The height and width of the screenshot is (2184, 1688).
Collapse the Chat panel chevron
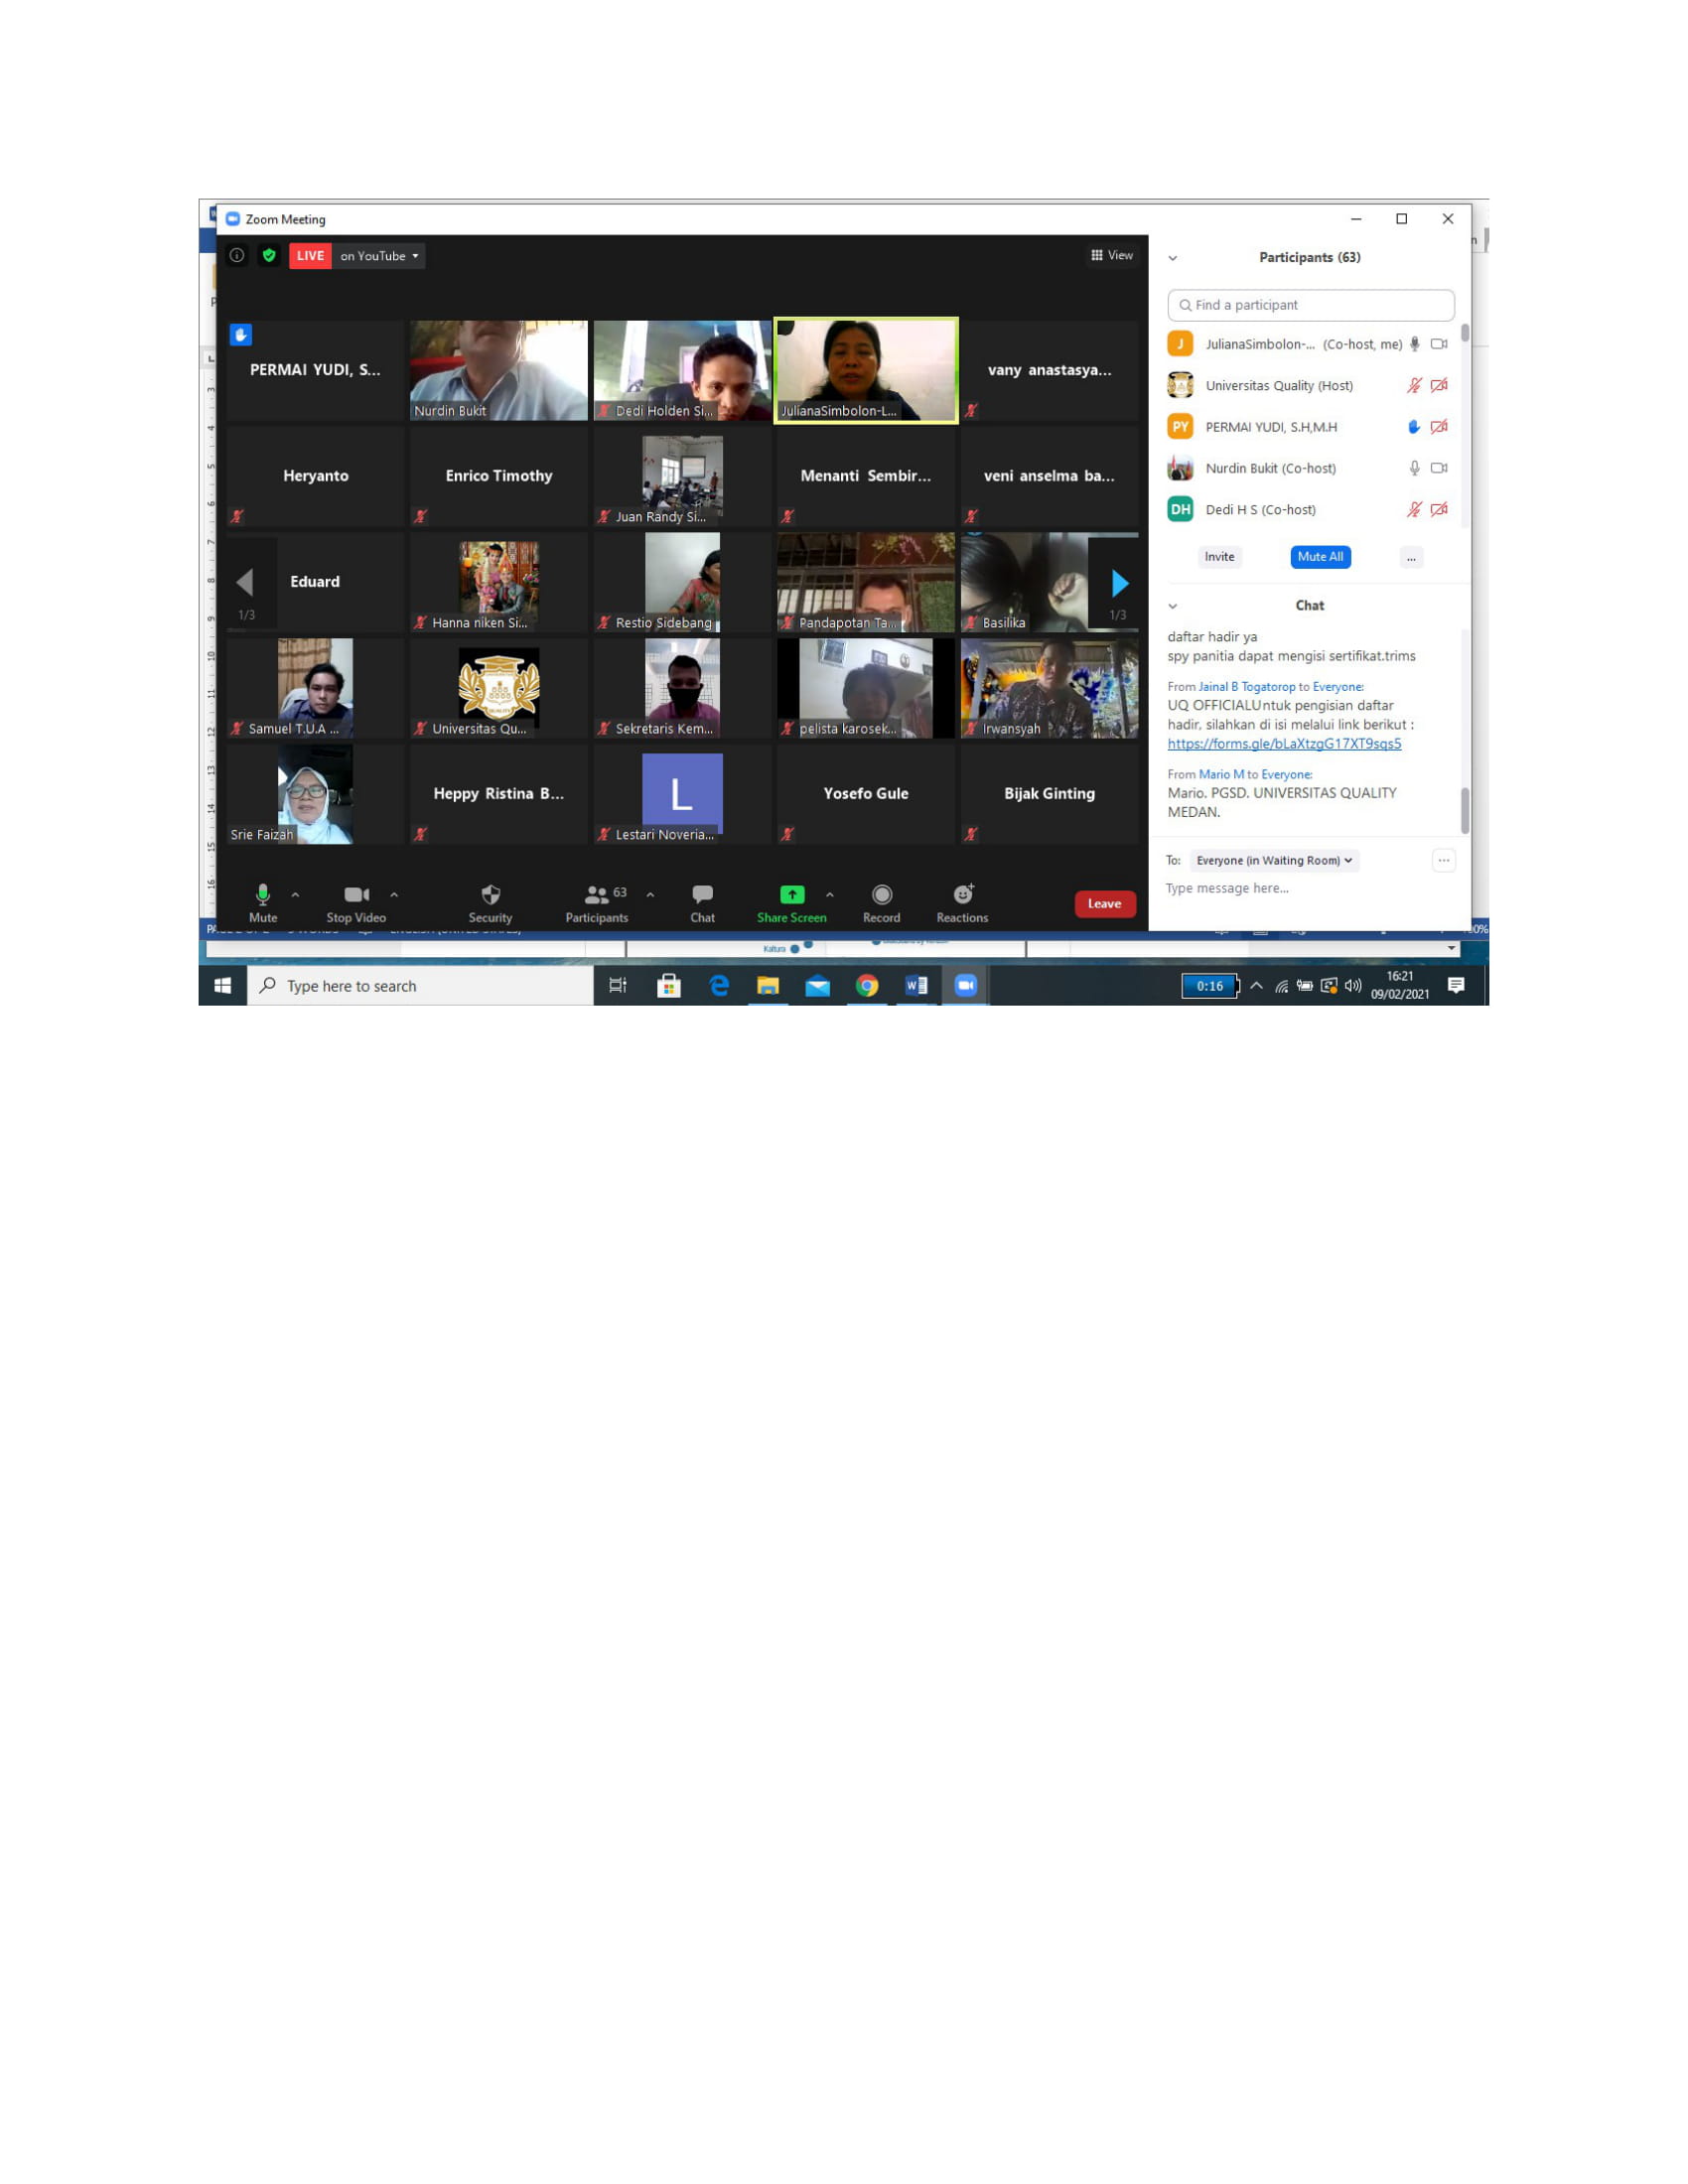[x=1173, y=606]
